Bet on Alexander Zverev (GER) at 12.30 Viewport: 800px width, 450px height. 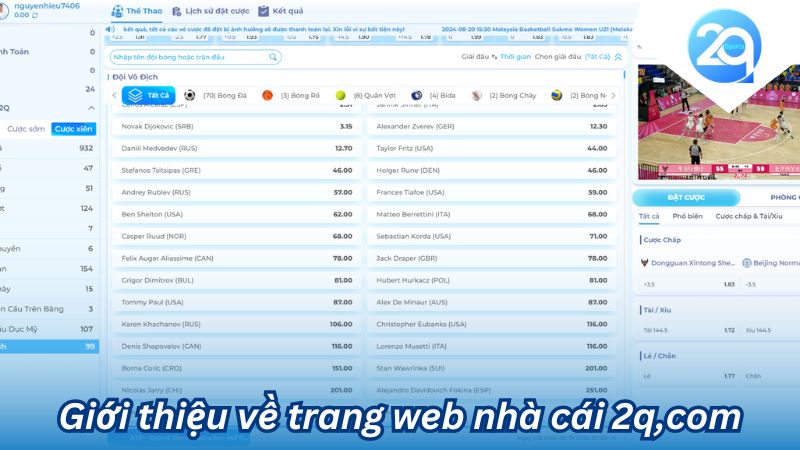[492, 127]
